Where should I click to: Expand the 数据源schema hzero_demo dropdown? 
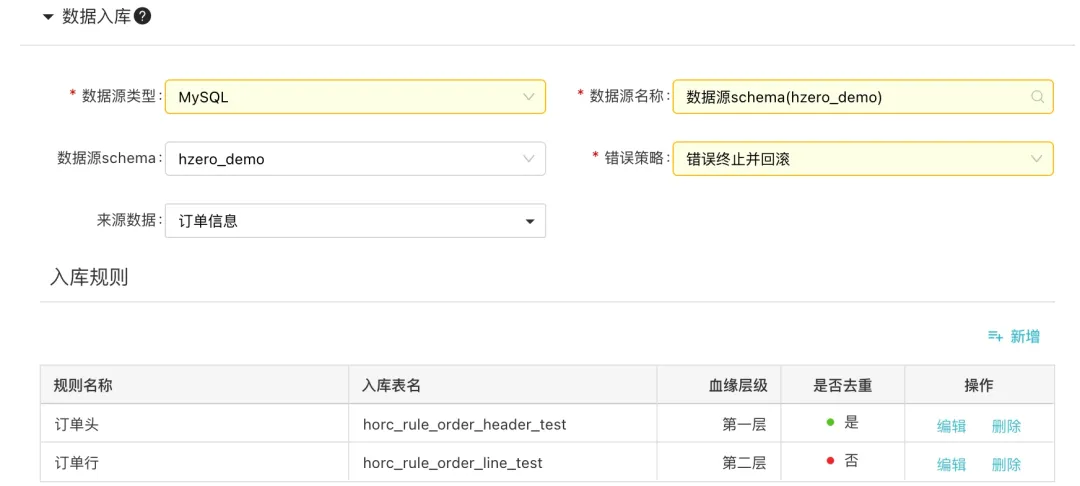click(355, 159)
